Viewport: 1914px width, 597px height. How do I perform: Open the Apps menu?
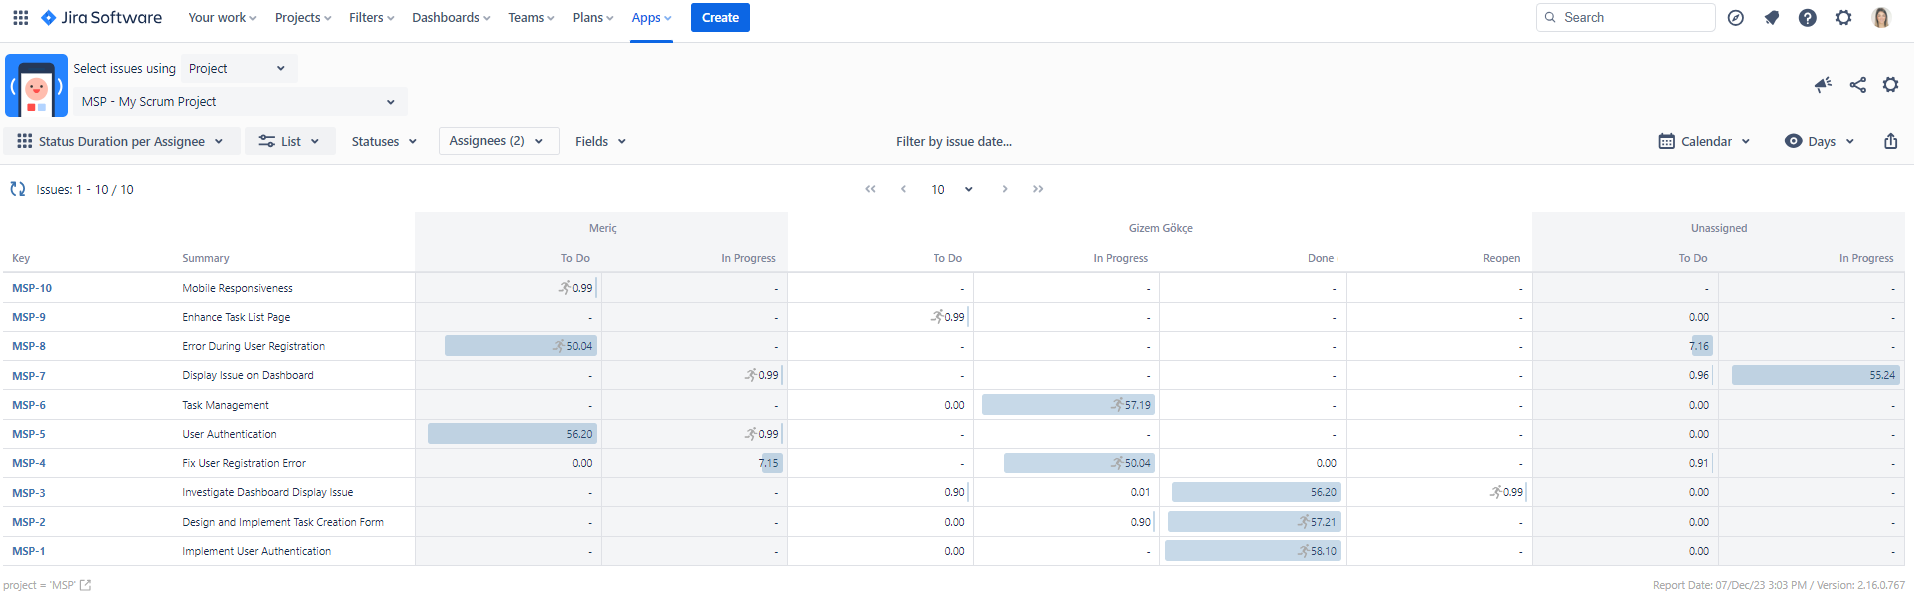click(651, 18)
